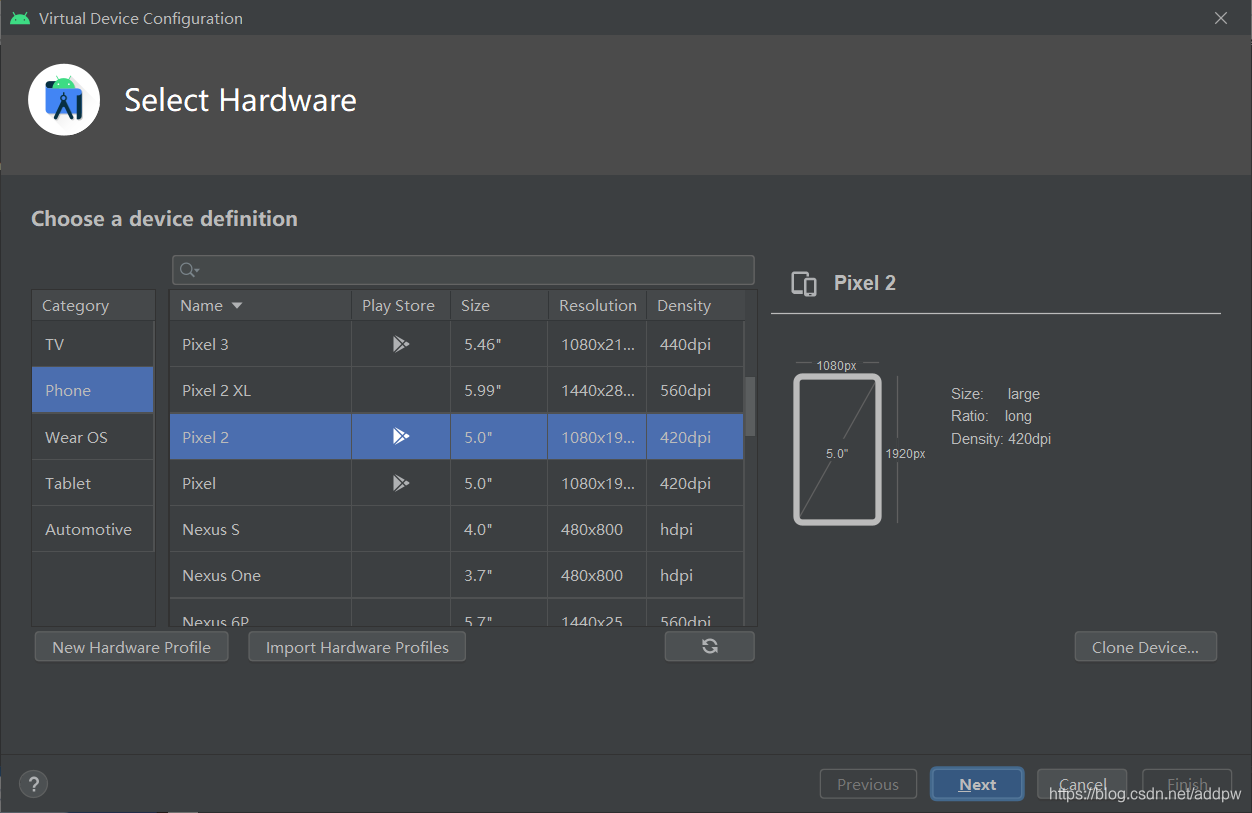Open the help question mark icon
Image resolution: width=1252 pixels, height=813 pixels.
click(x=34, y=785)
